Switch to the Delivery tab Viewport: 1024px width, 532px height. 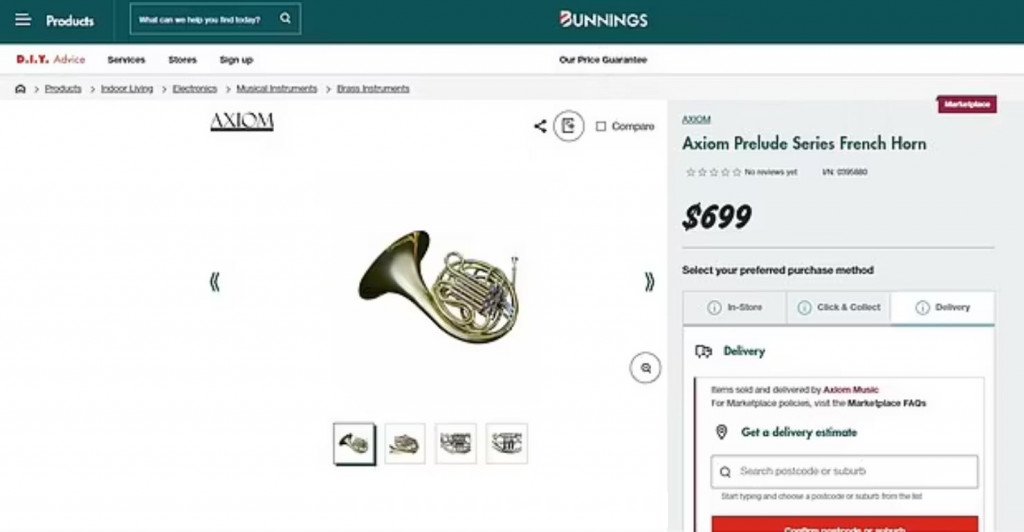(x=942, y=307)
